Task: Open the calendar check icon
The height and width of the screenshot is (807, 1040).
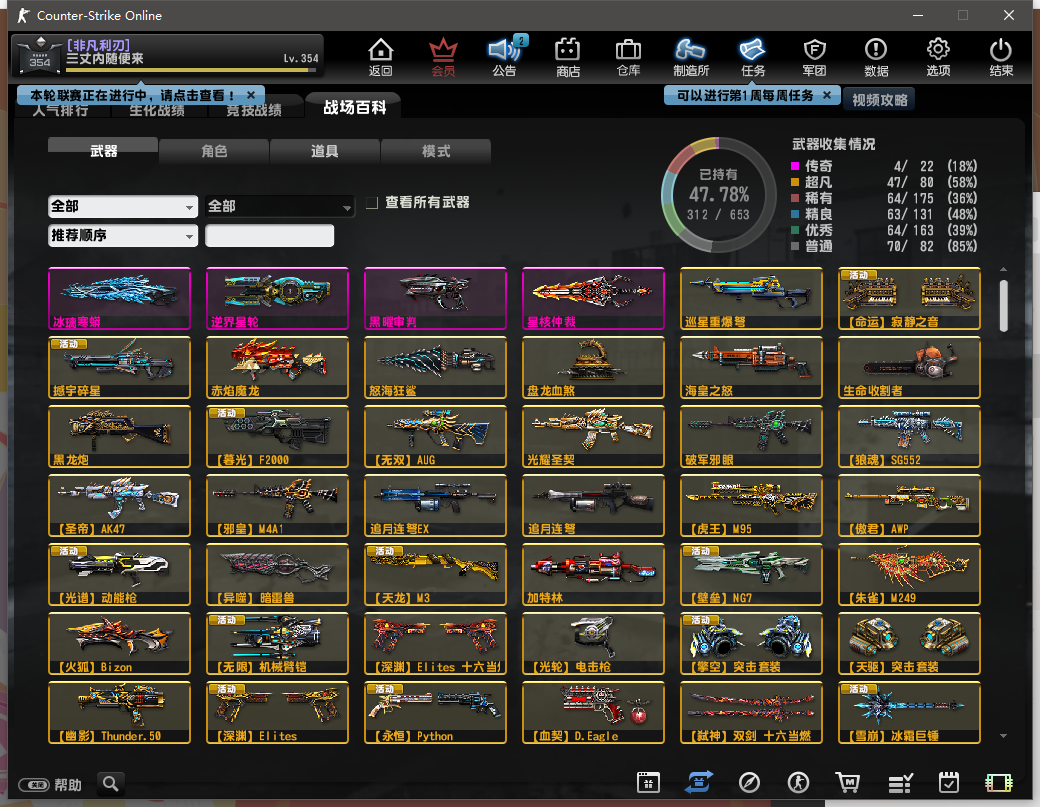Action: (949, 782)
